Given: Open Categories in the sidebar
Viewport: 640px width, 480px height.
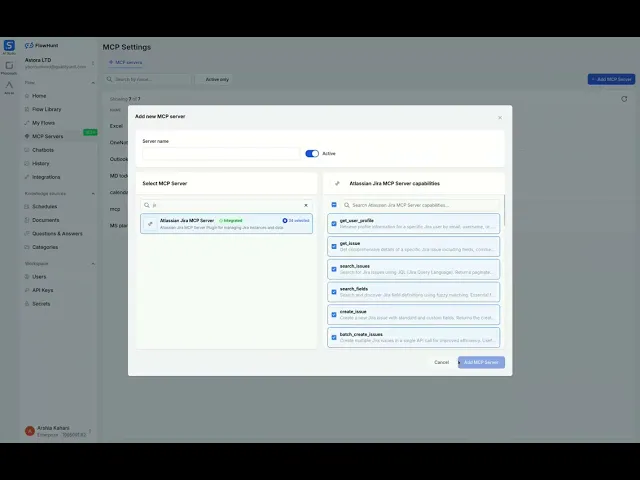Looking at the screenshot, I should [45, 247].
